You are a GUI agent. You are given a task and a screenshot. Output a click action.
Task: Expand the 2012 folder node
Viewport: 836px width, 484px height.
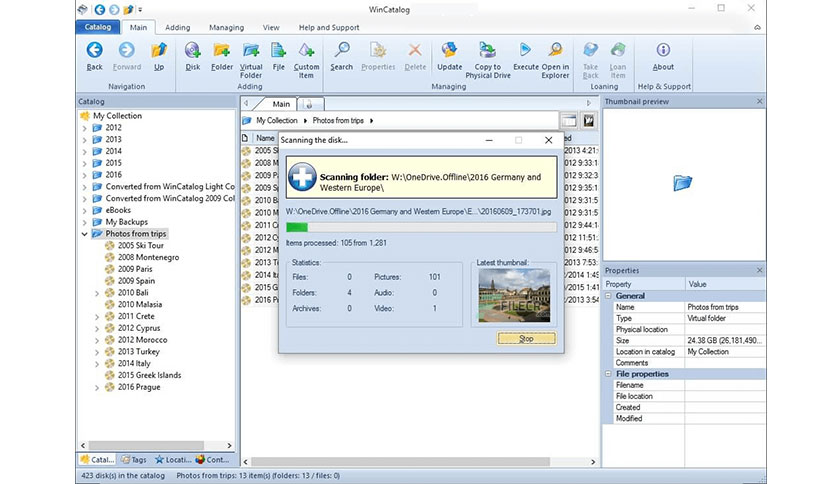point(84,128)
